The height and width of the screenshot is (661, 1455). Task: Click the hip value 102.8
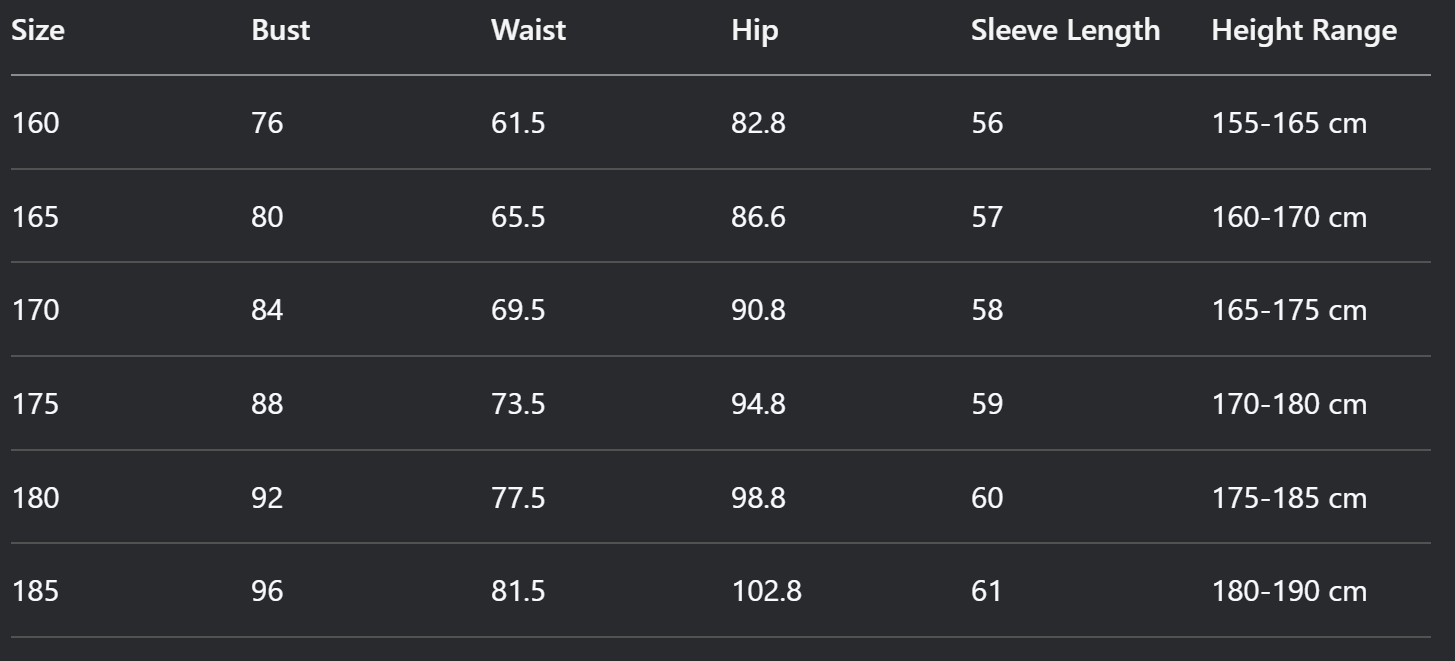pyautogui.click(x=766, y=591)
